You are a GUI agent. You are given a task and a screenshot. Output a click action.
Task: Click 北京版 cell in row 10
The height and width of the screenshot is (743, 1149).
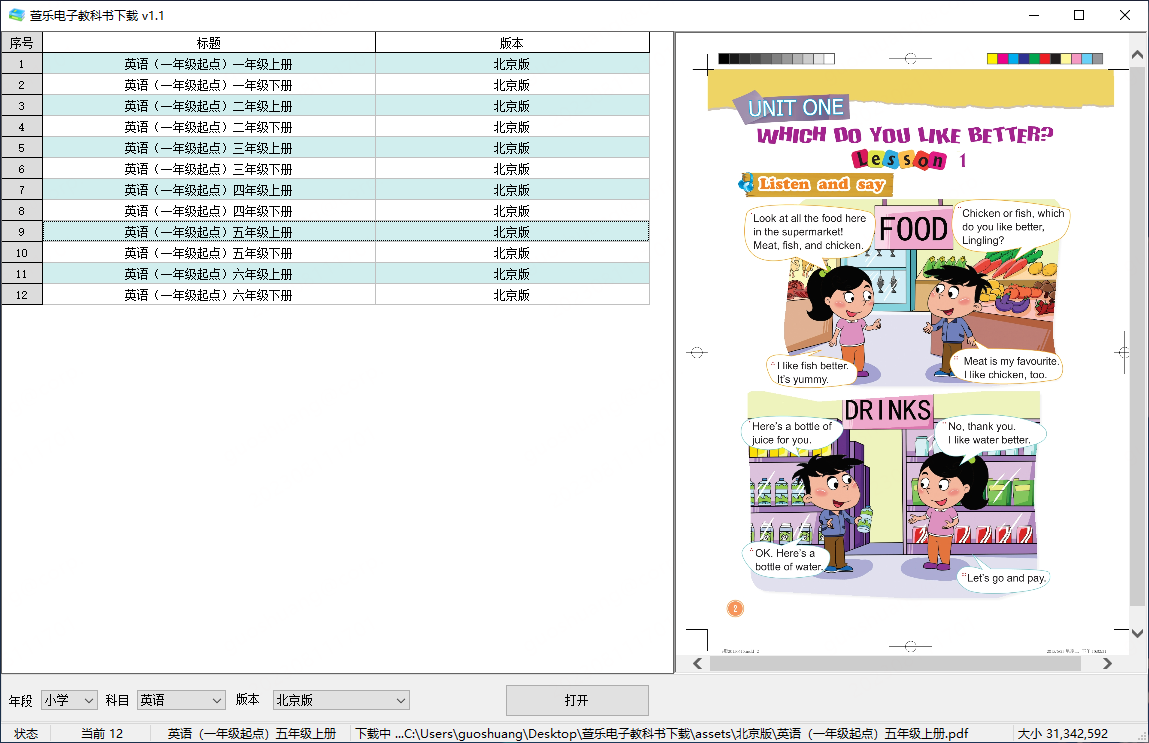(x=512, y=253)
